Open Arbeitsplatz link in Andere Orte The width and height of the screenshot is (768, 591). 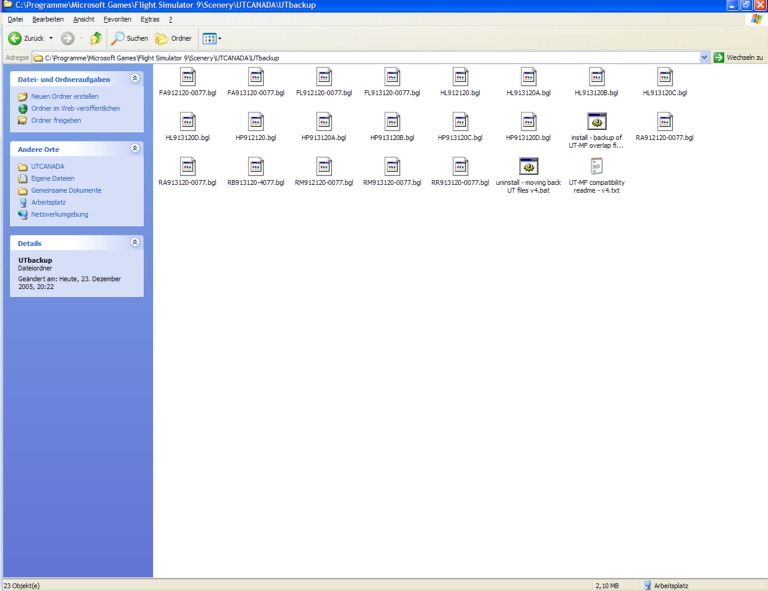pyautogui.click(x=48, y=202)
